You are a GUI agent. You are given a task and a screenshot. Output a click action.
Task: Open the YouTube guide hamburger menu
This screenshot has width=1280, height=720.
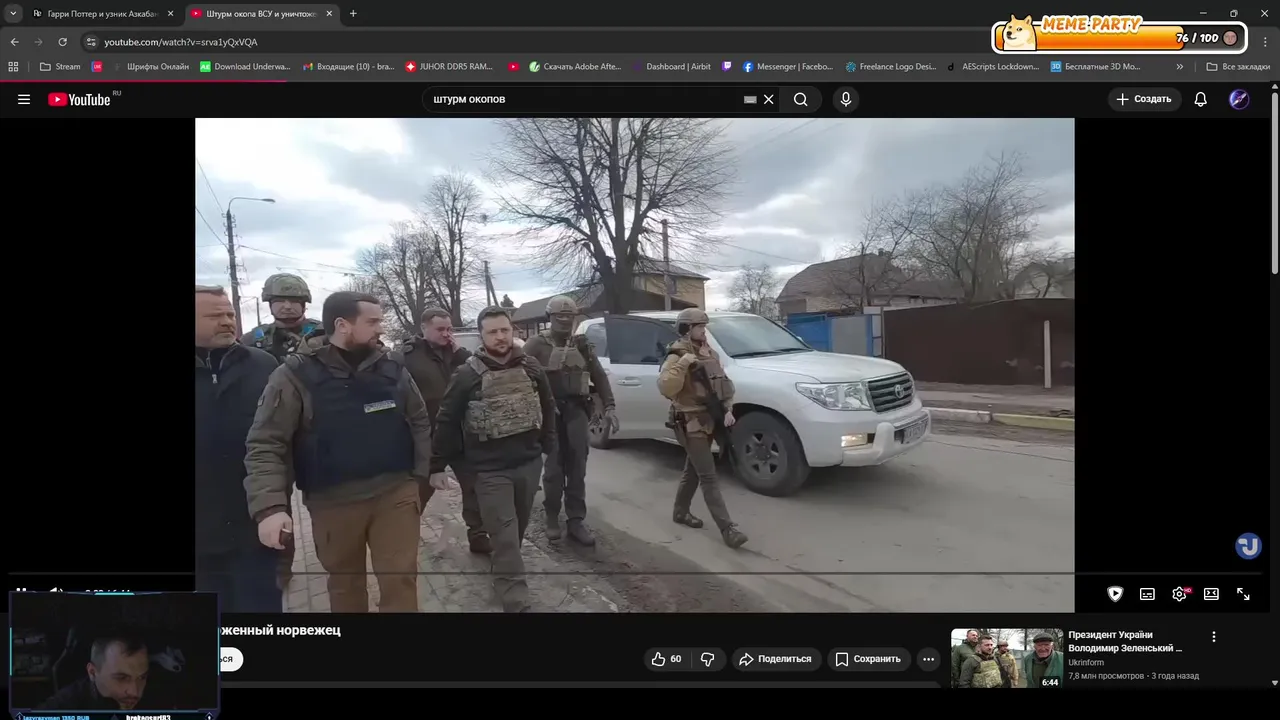pos(24,99)
